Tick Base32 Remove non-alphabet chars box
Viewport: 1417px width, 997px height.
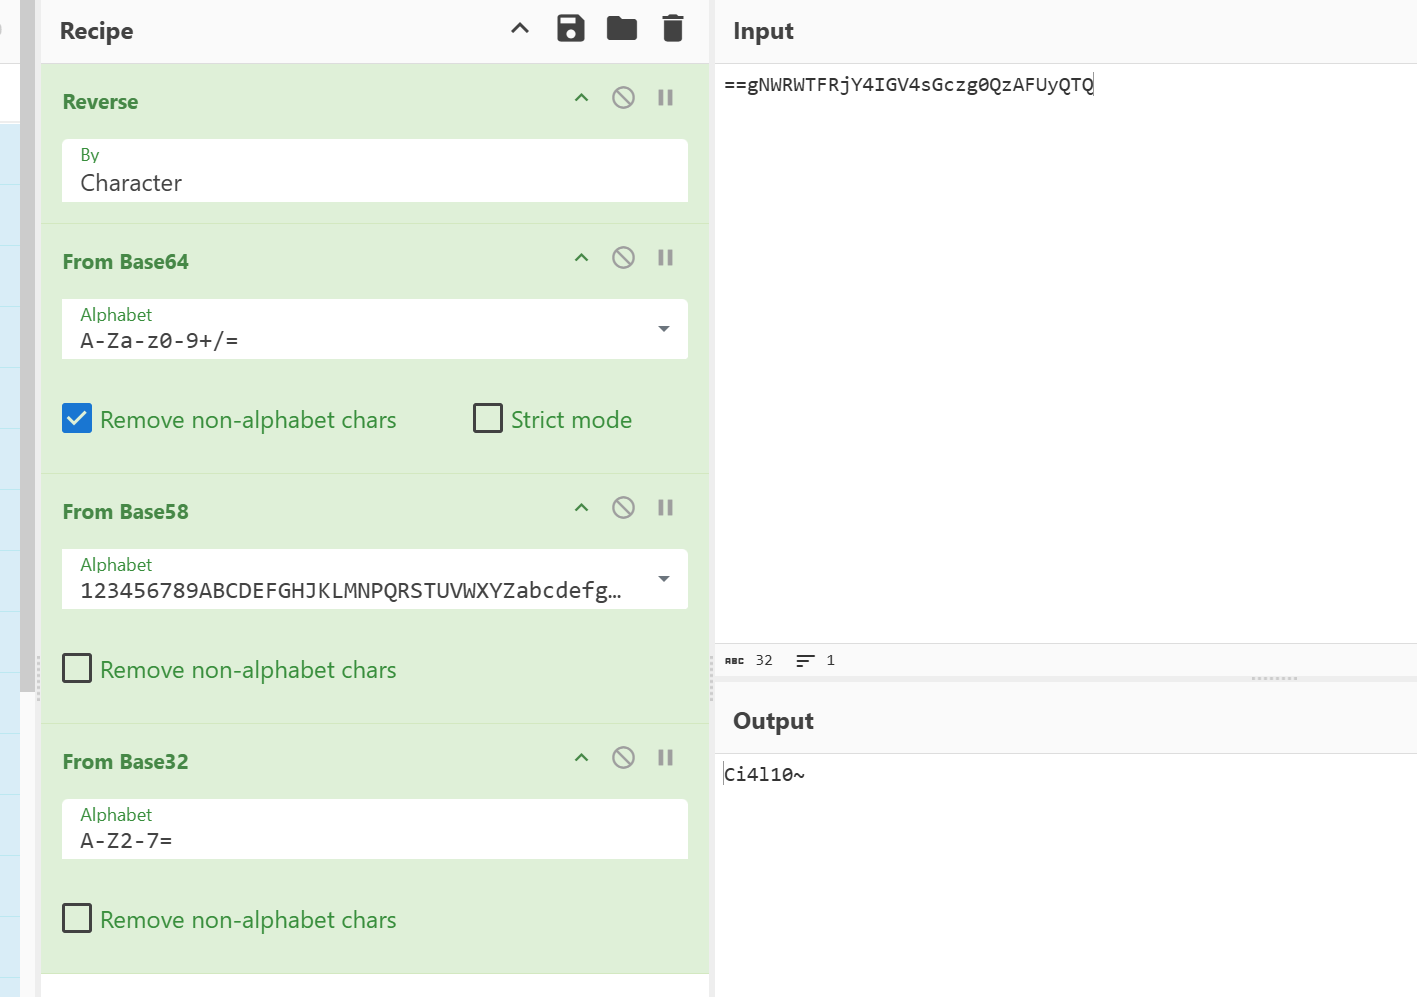coord(77,919)
